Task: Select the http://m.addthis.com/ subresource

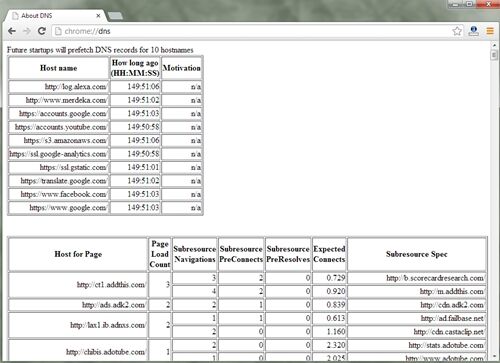Action: (x=417, y=292)
